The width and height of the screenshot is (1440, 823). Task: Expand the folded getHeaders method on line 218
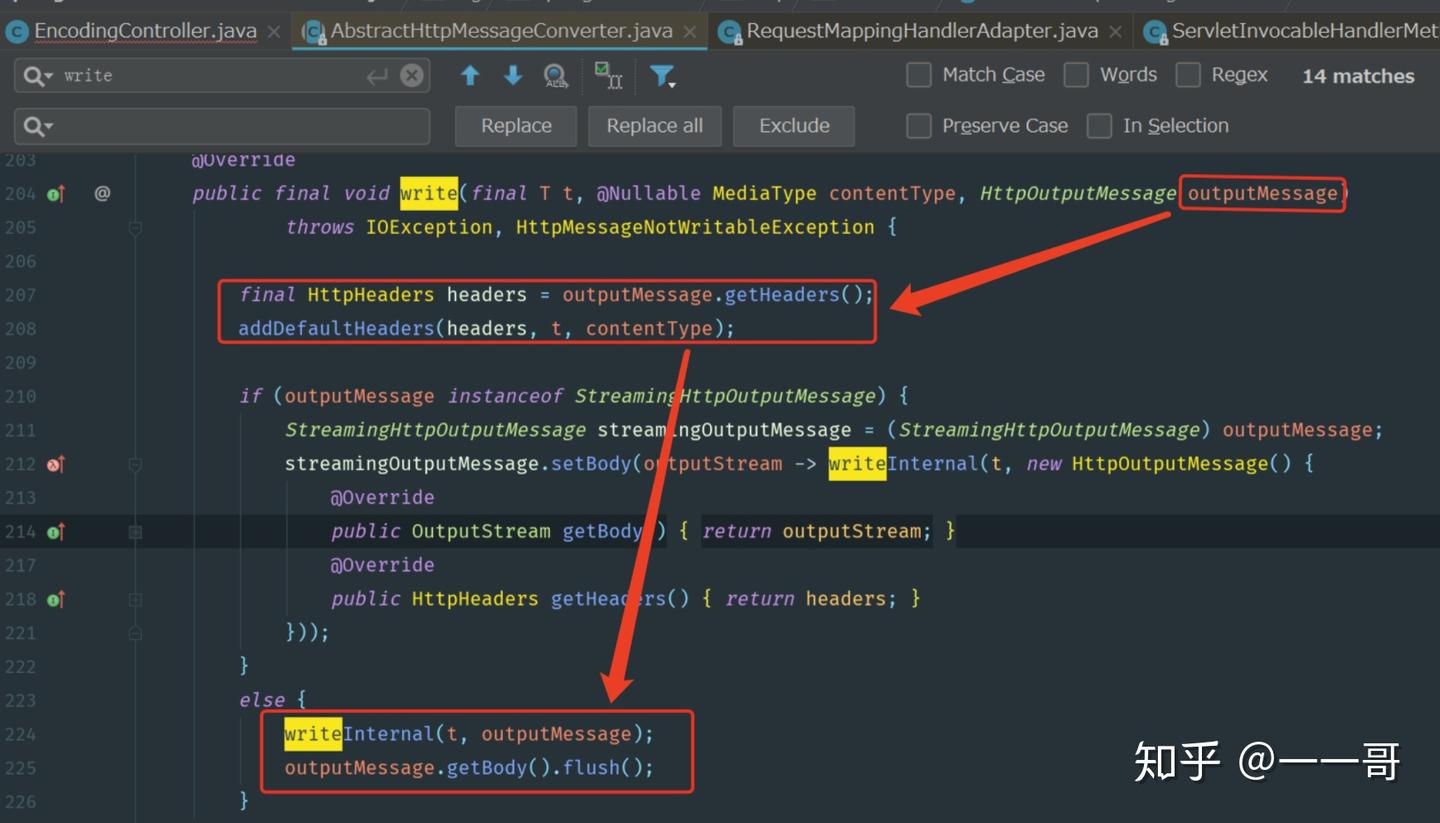coord(135,599)
